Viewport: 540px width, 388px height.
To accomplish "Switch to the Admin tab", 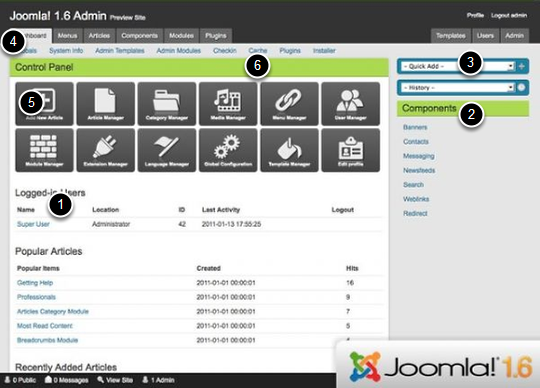I will pos(515,36).
